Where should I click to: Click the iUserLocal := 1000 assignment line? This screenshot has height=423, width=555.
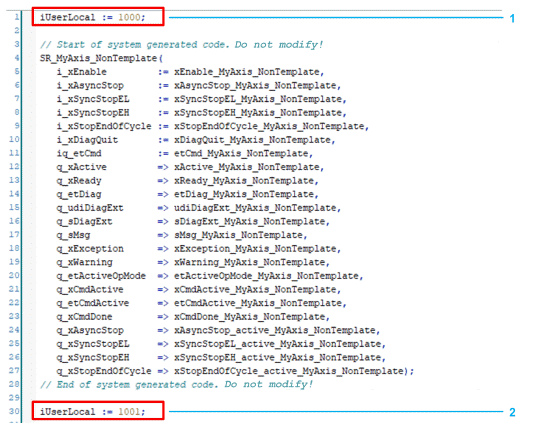click(x=92, y=17)
